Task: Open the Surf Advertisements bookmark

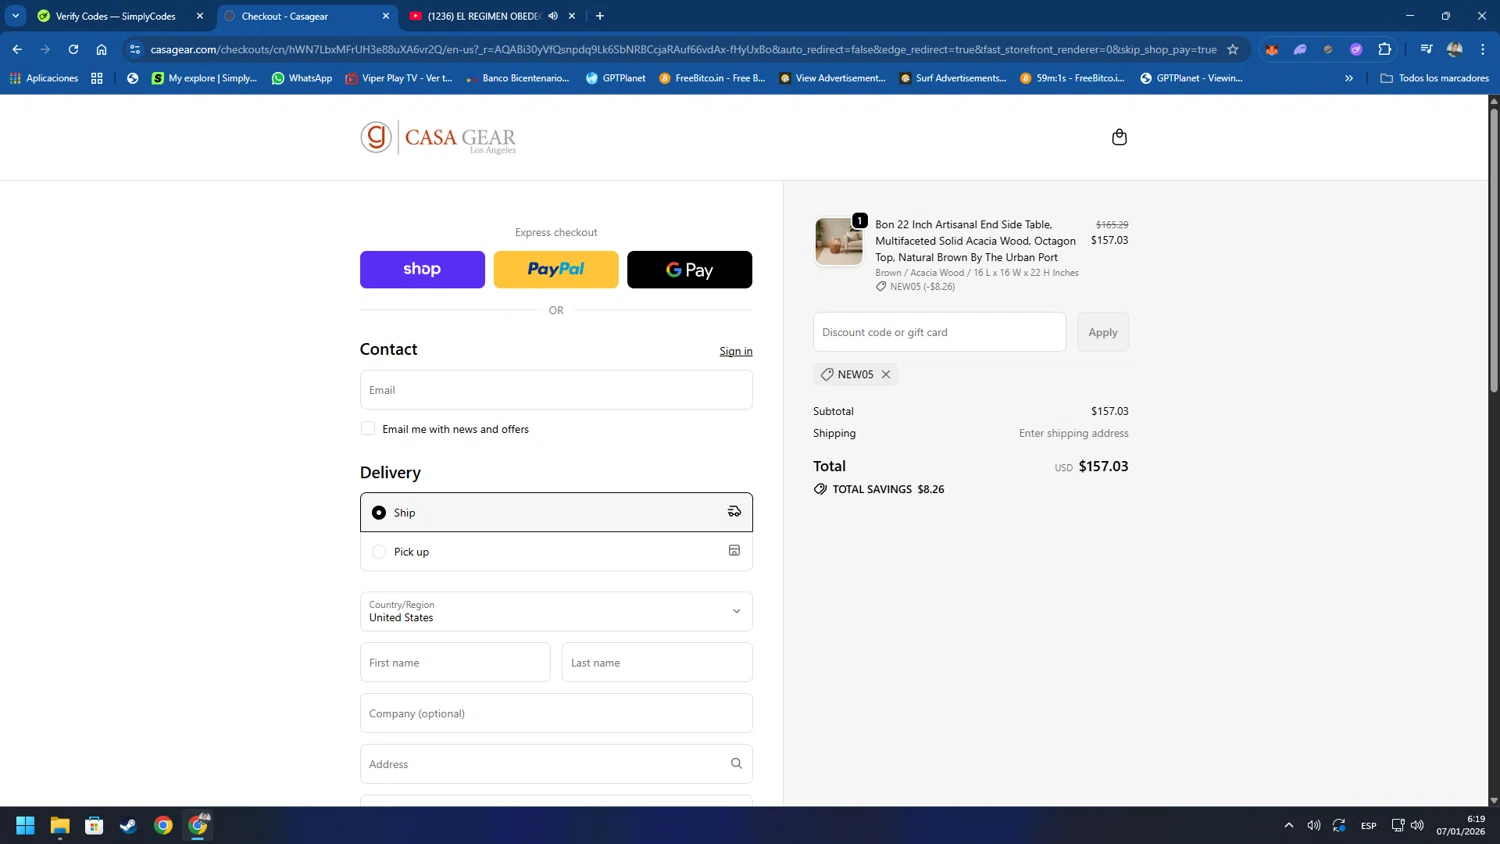Action: click(952, 78)
